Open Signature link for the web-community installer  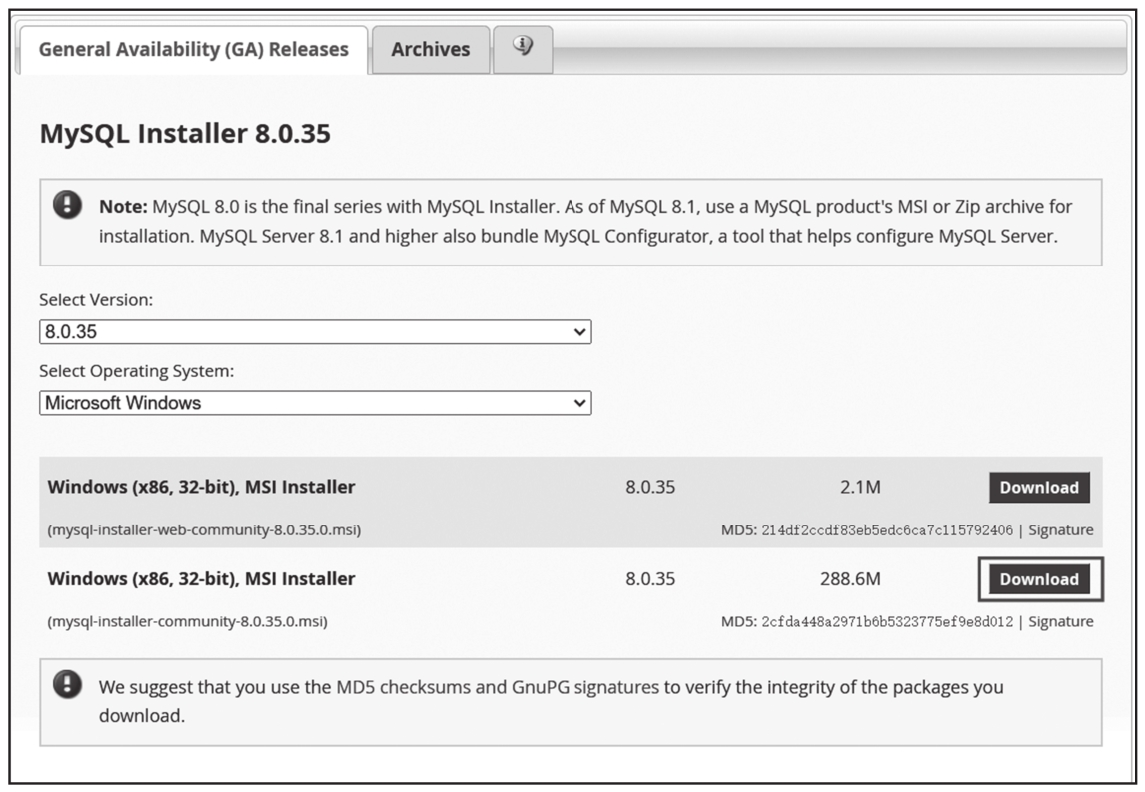[x=1060, y=530]
